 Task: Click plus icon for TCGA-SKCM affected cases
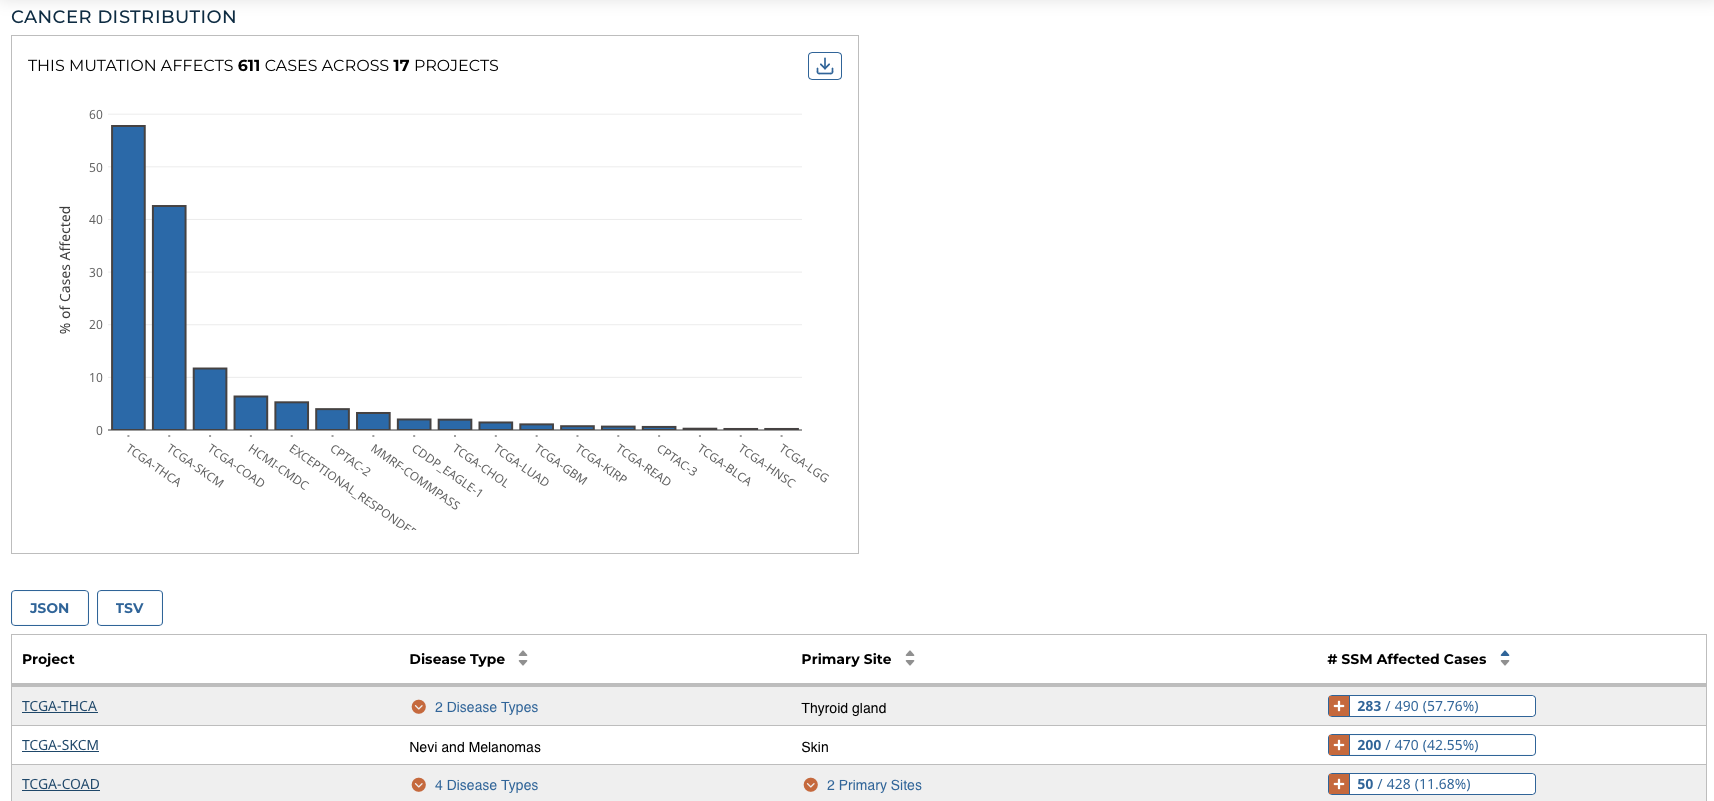[x=1339, y=745]
